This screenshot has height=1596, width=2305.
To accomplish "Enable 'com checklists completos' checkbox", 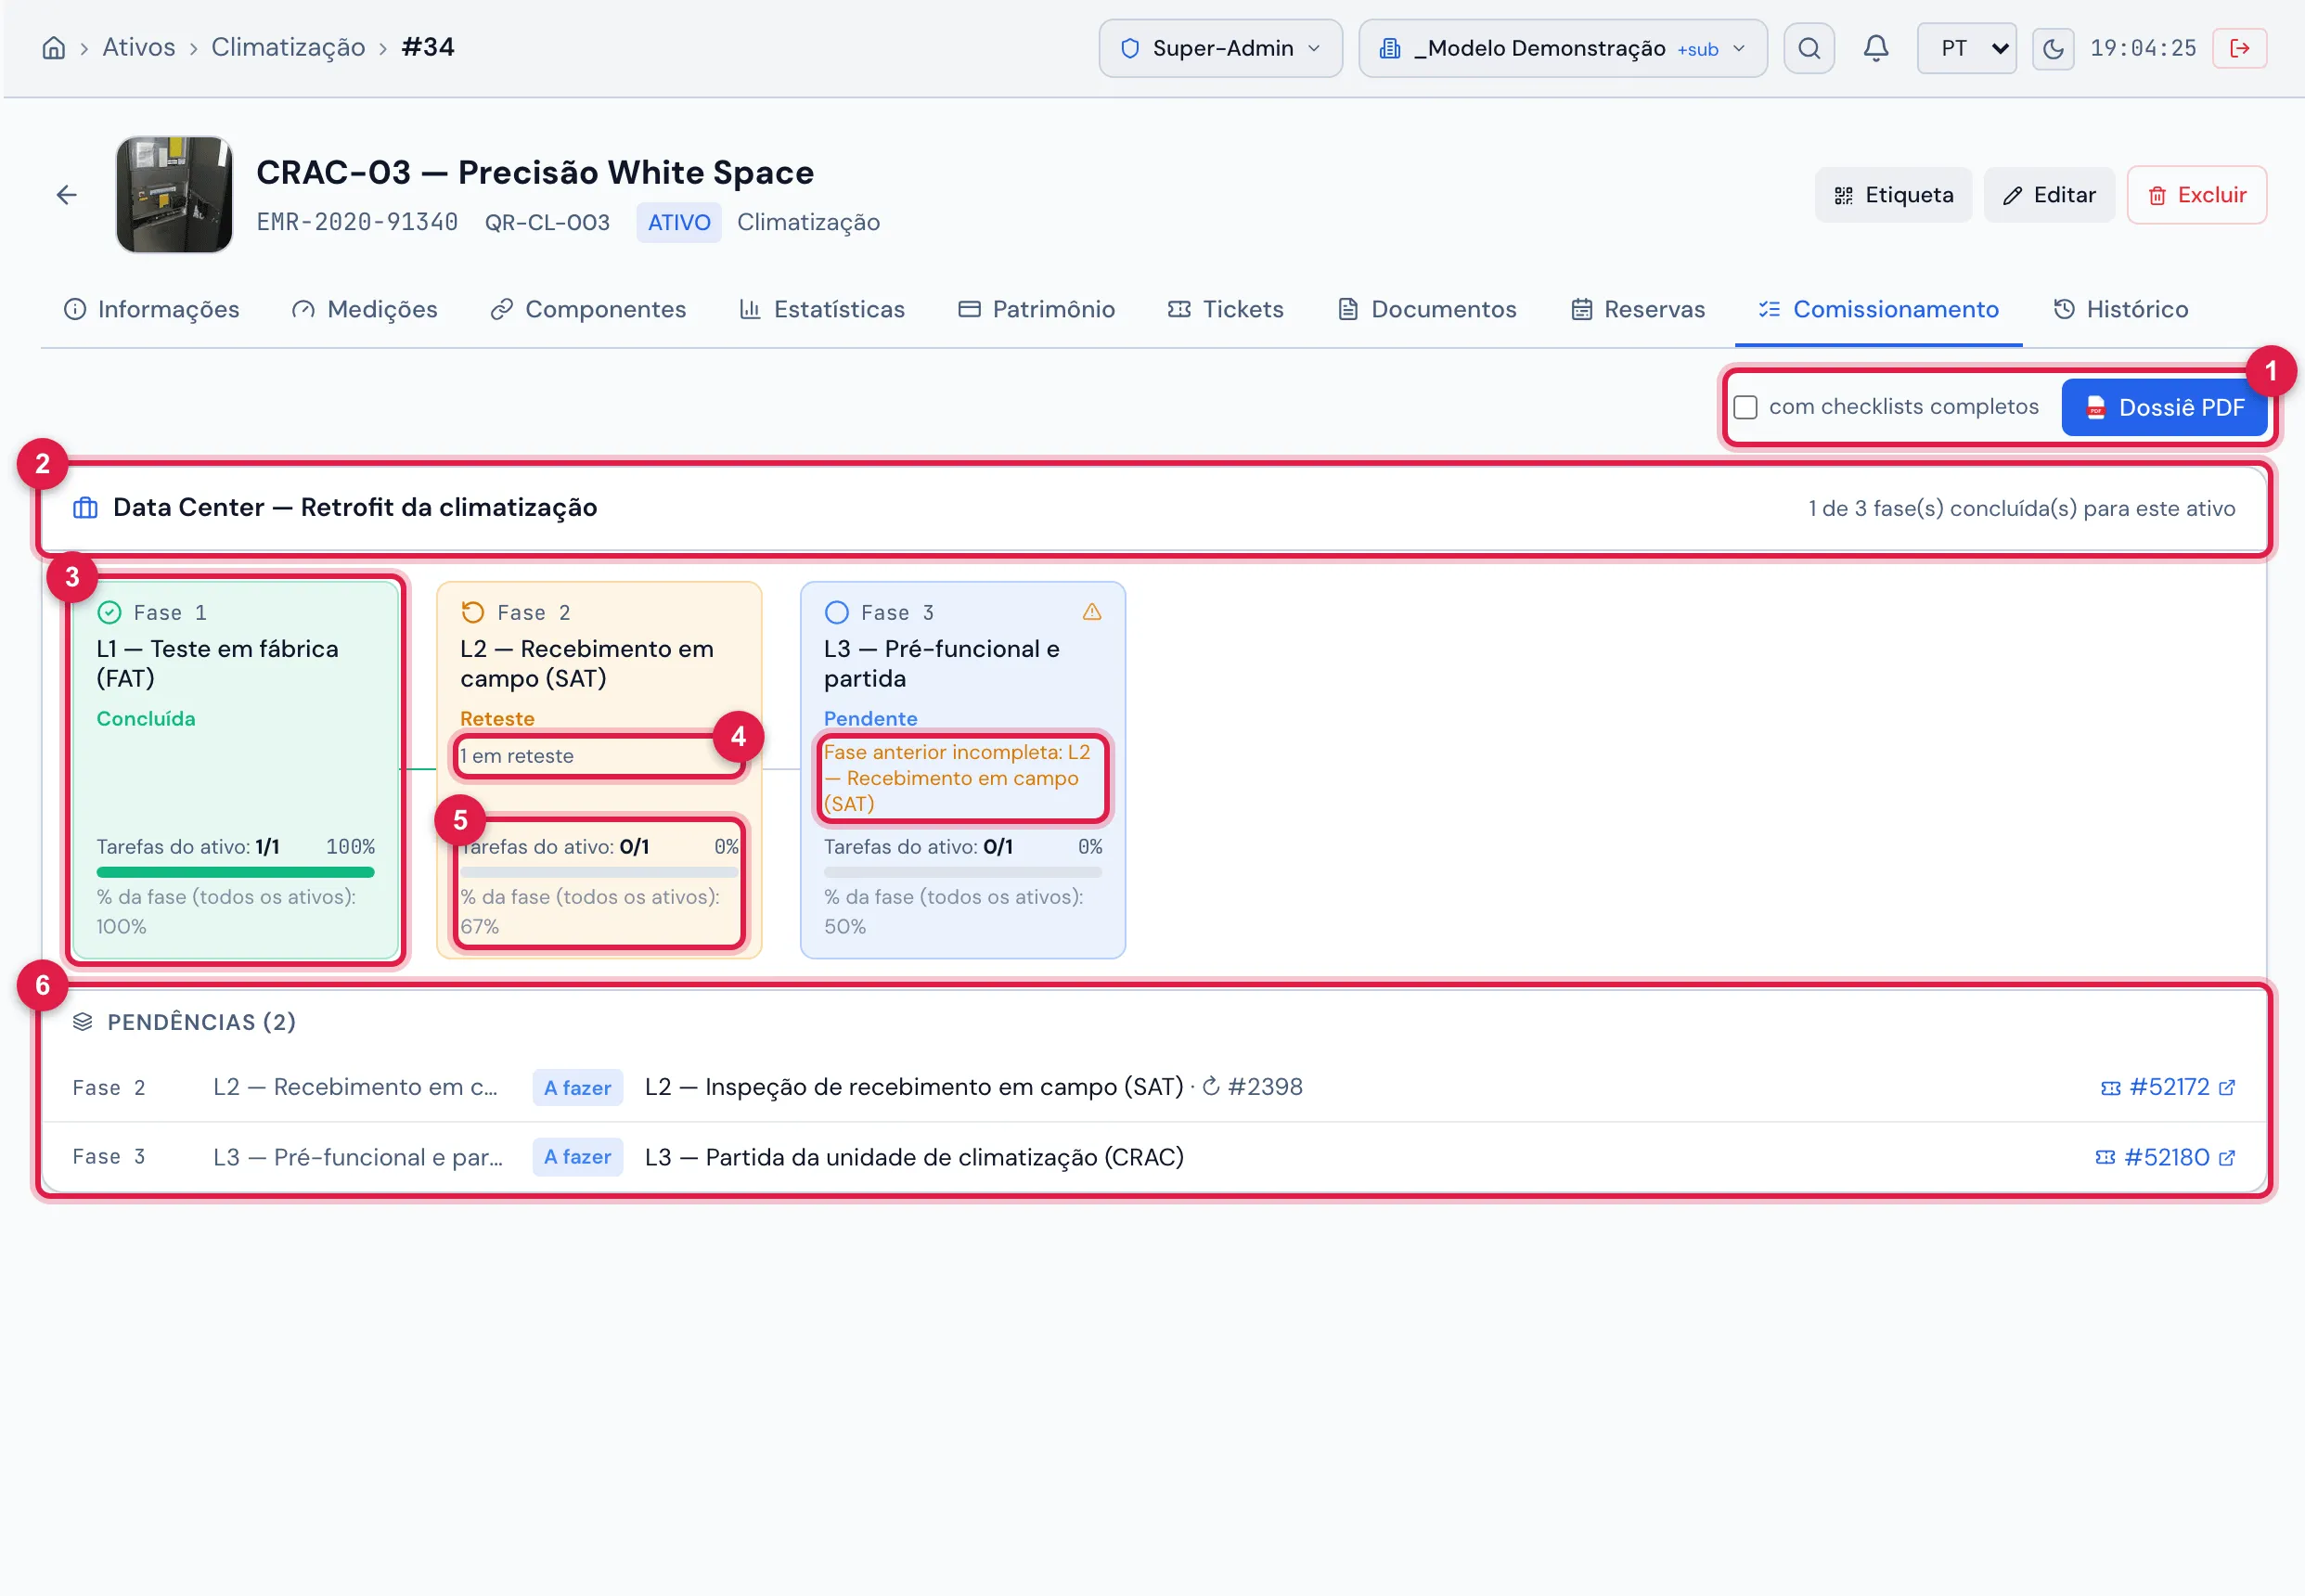I will point(1745,407).
